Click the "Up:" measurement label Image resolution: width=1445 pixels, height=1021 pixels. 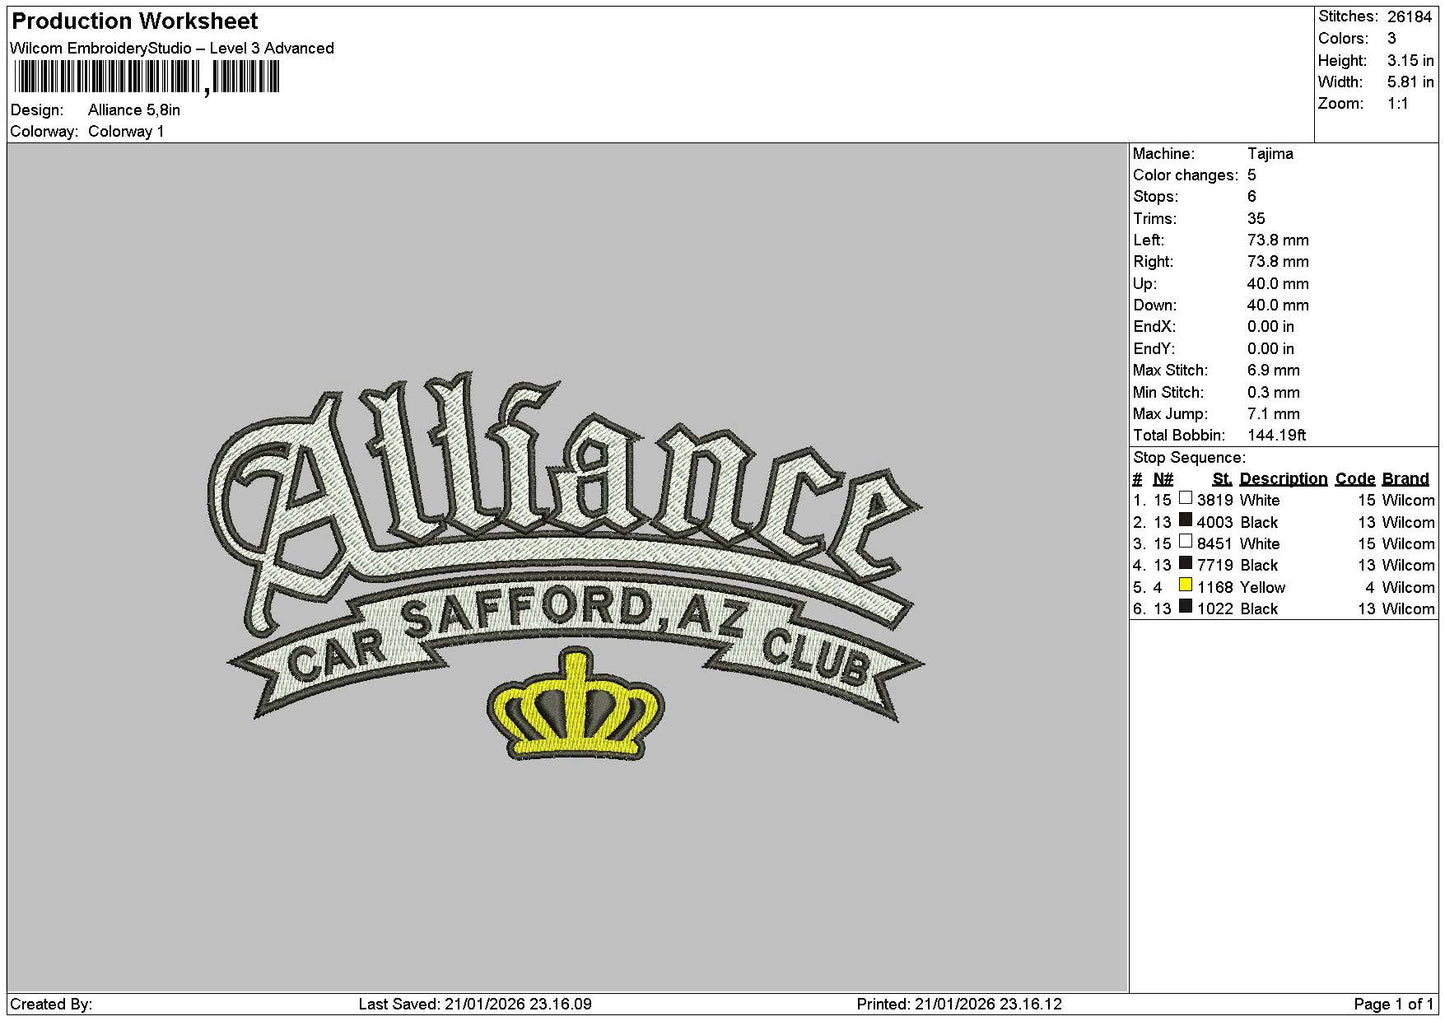pos(1144,284)
